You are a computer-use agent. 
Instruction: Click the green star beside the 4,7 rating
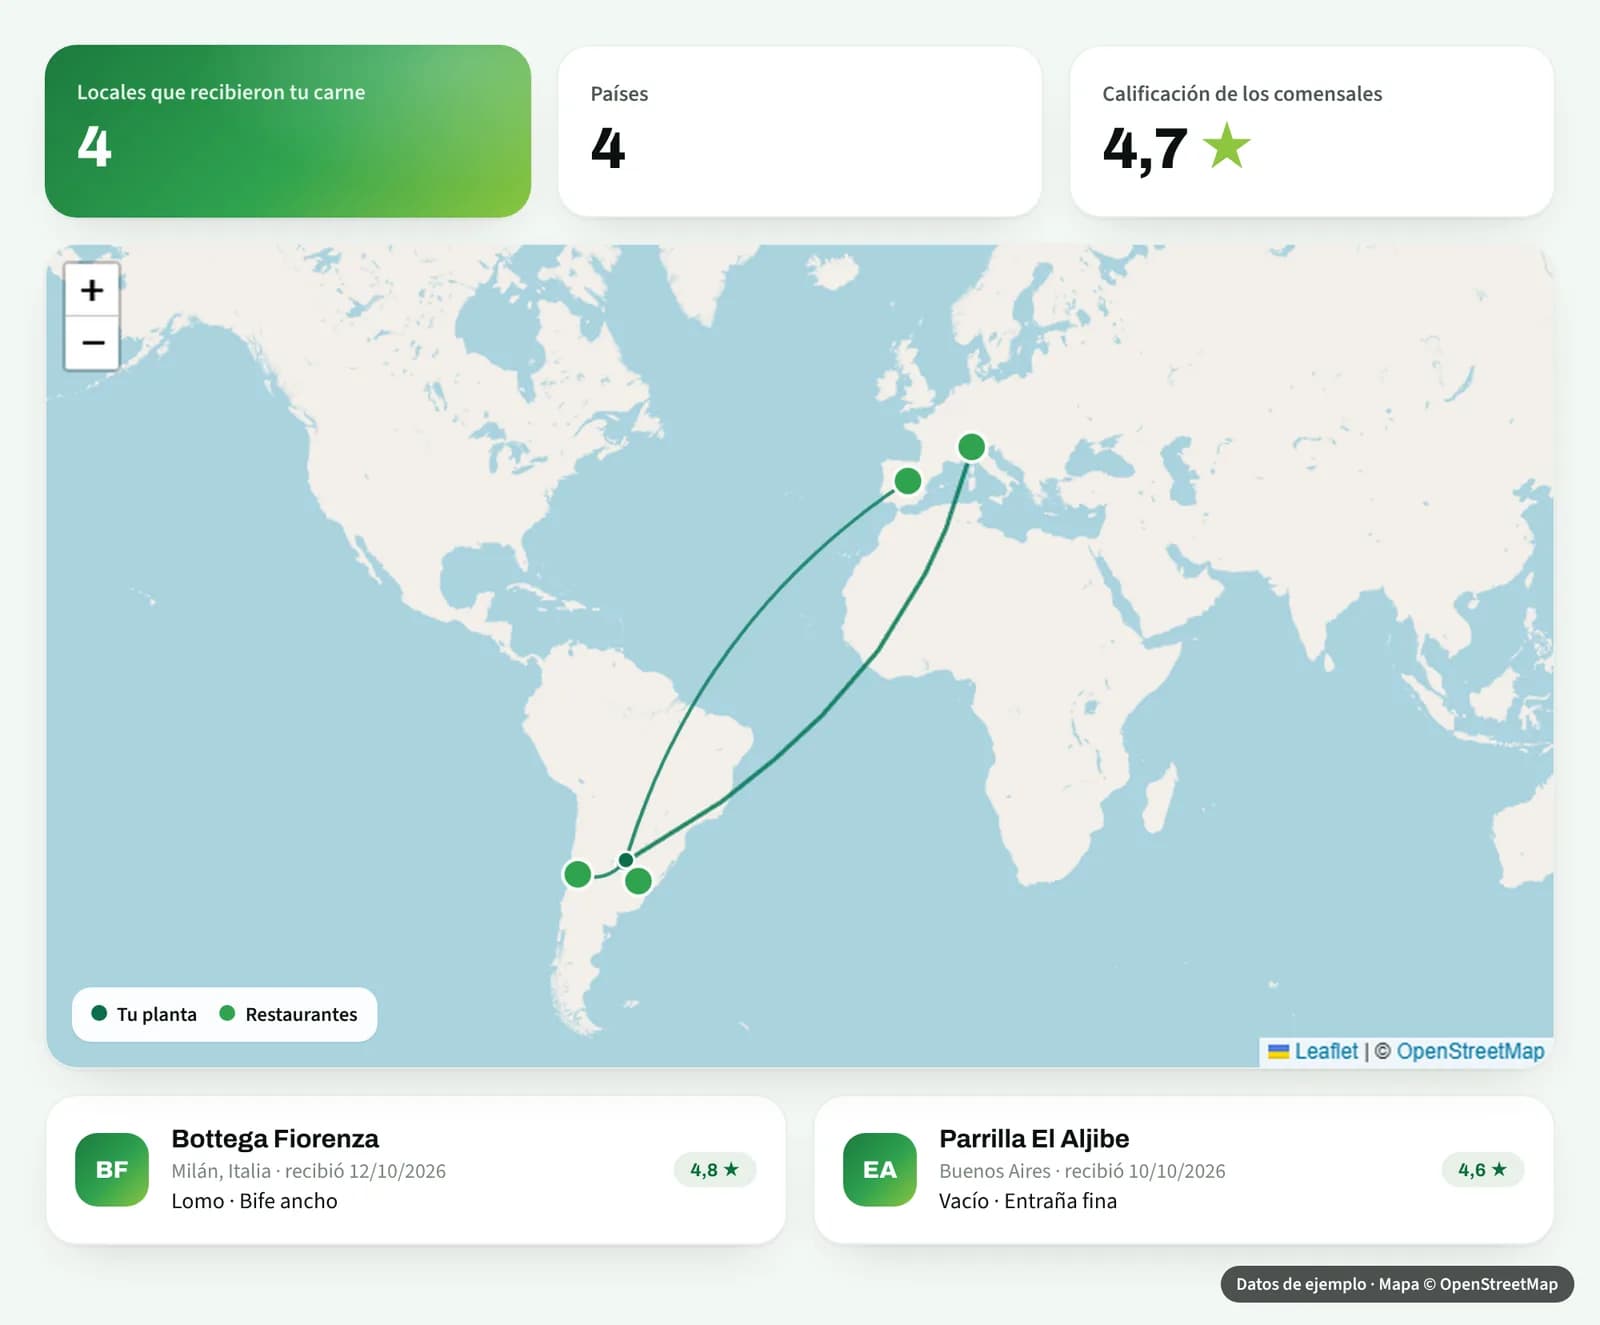pyautogui.click(x=1226, y=146)
